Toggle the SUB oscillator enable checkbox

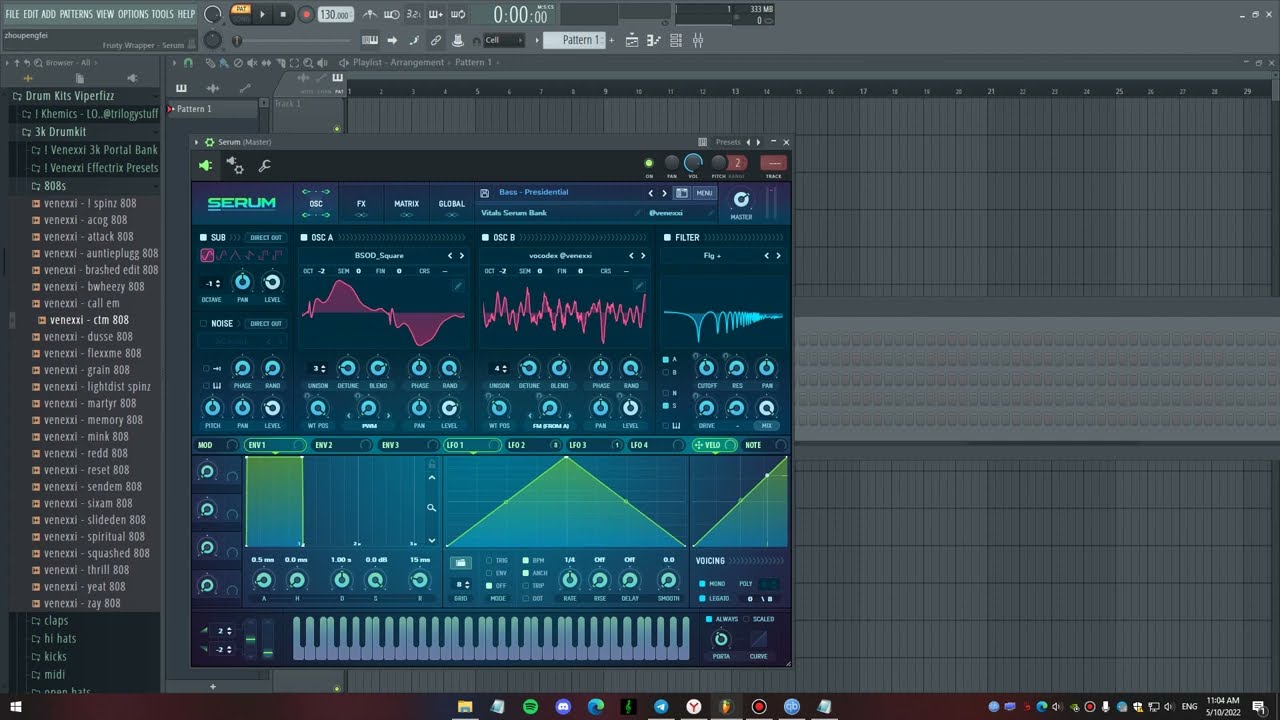204,238
